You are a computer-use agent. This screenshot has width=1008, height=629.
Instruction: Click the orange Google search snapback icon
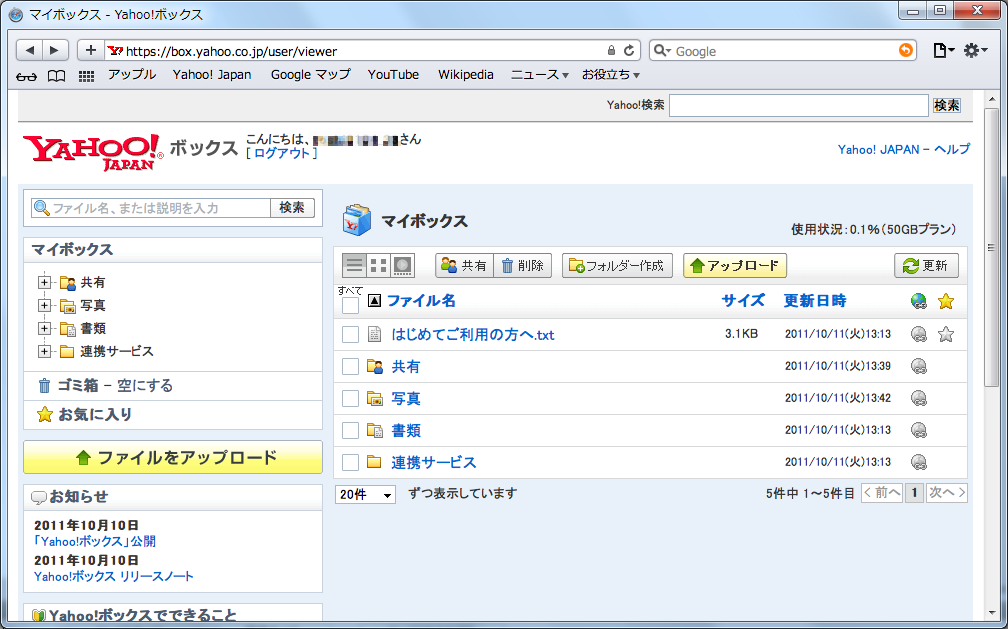(x=906, y=50)
